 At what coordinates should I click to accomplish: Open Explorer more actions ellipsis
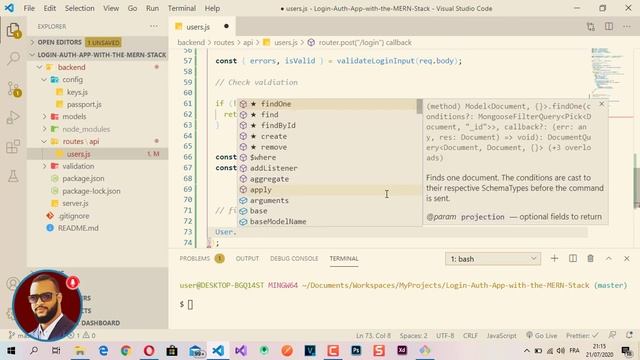click(x=154, y=26)
